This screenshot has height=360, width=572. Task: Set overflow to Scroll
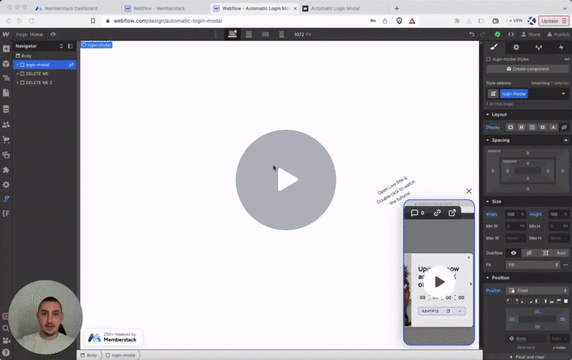[x=545, y=253]
